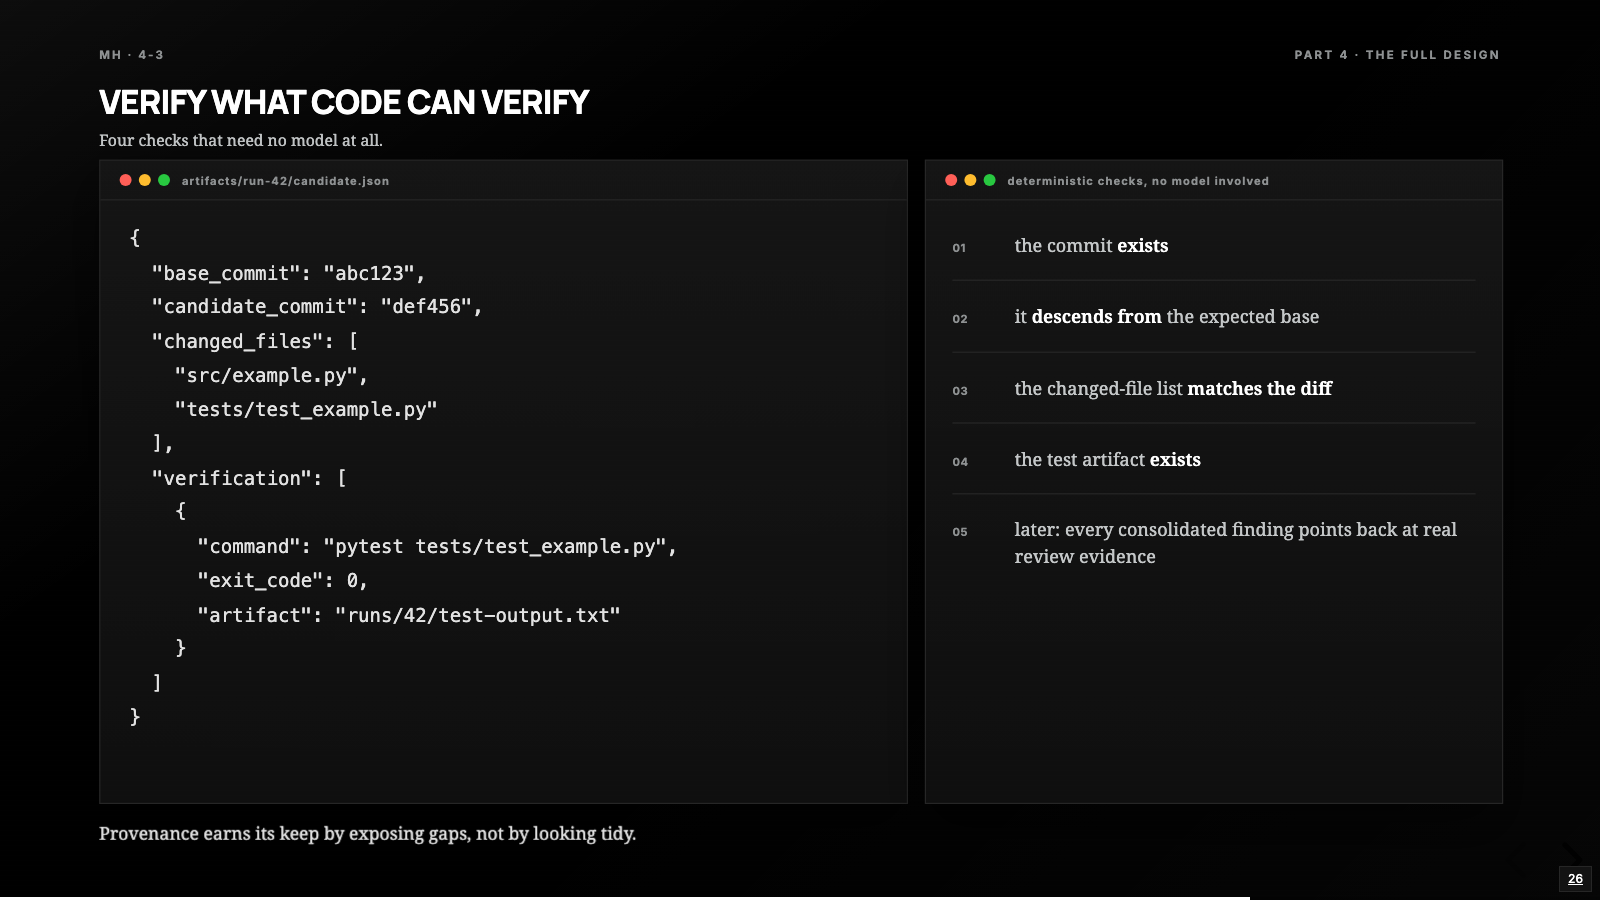The image size is (1600, 900).
Task: Click the green dot in deterministic checks window
Action: click(990, 180)
